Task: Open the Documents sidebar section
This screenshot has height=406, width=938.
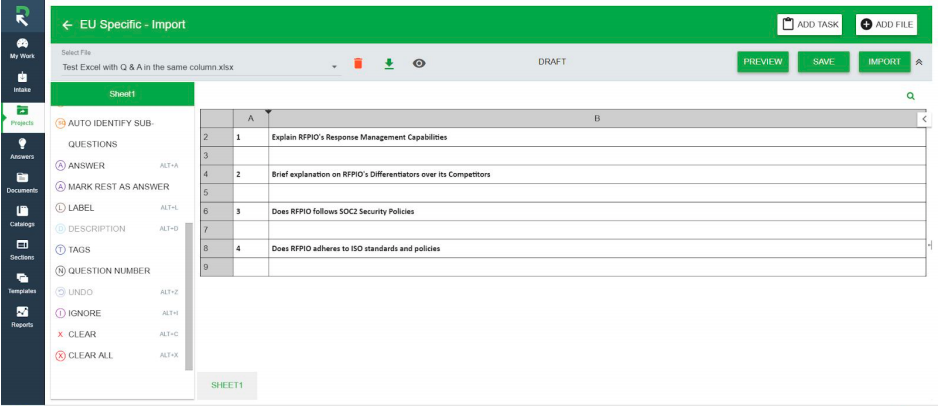Action: [22, 183]
